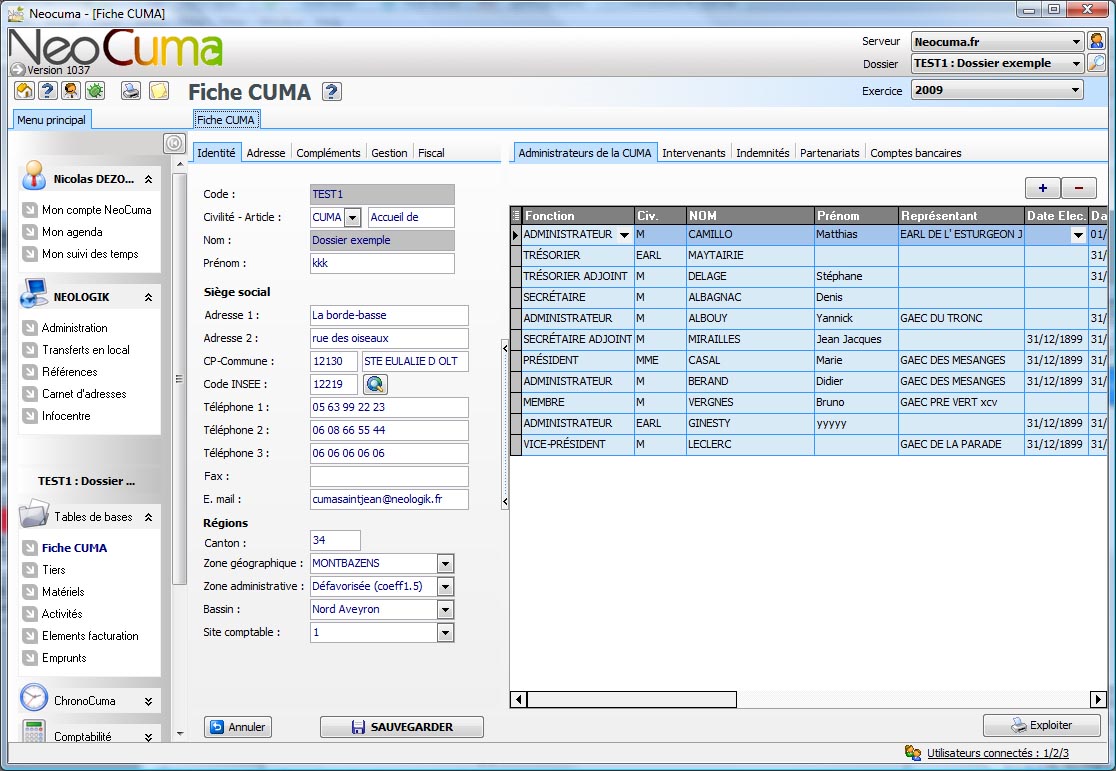
Task: Click the Matériels sidebar icon
Action: 30,592
